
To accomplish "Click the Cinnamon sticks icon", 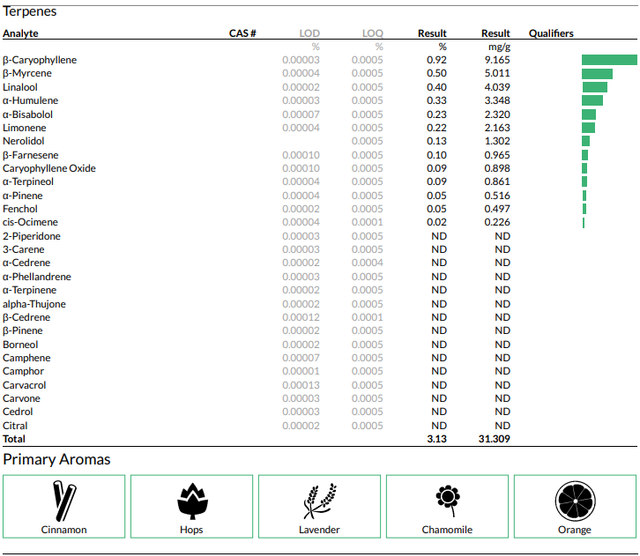I will [64, 501].
